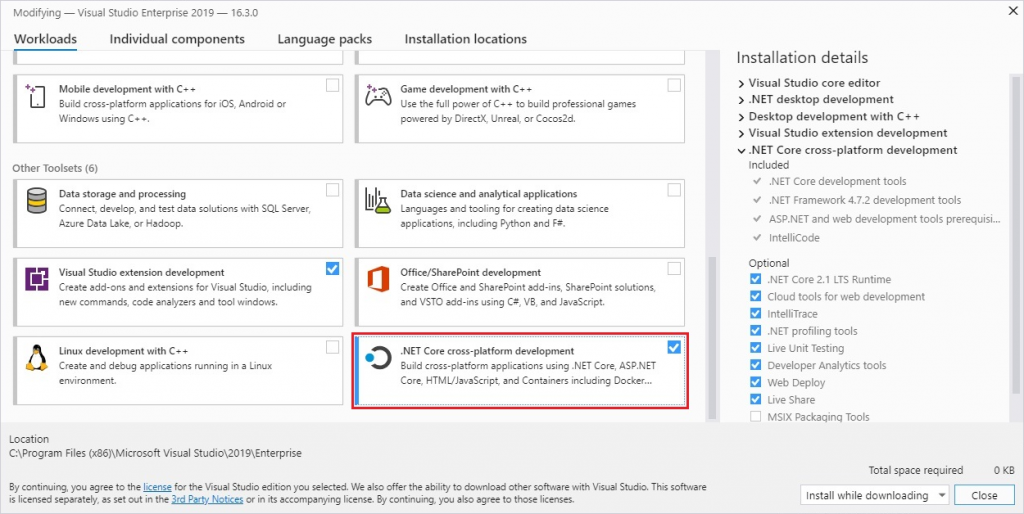Open the 3rd Party Notices link

pos(207,499)
